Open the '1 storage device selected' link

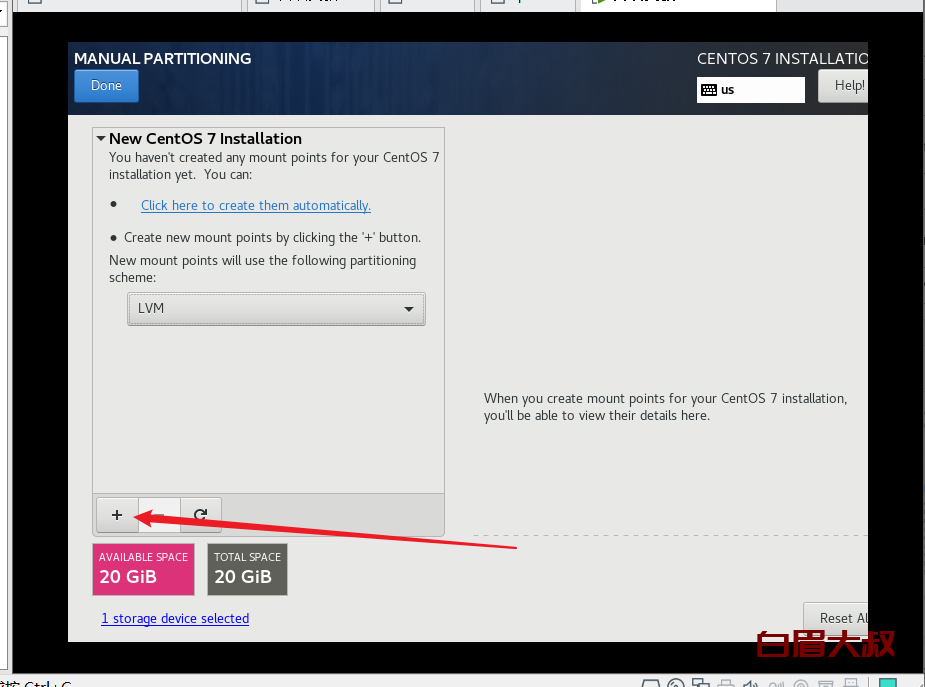175,619
